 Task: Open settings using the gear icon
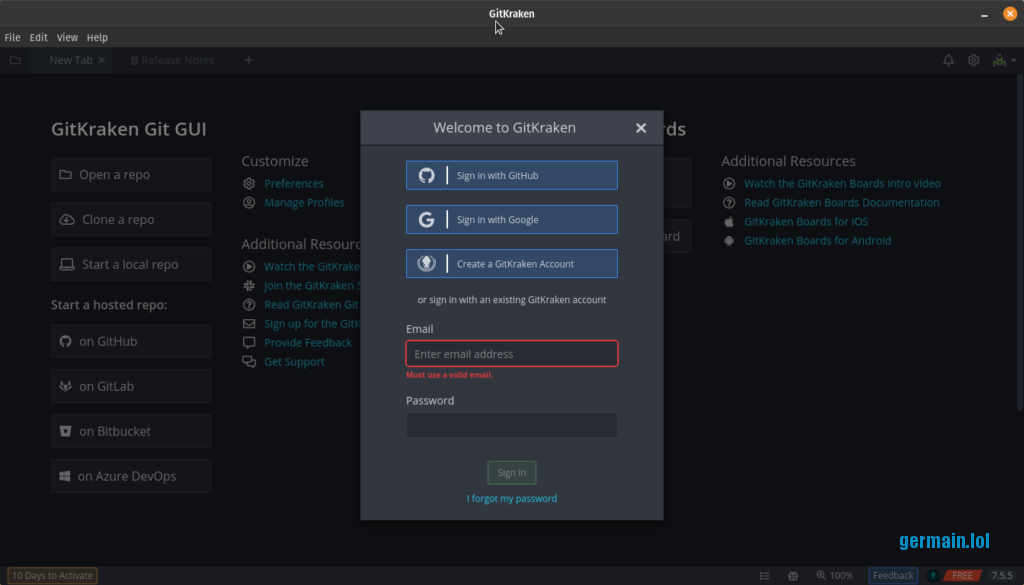(x=973, y=60)
